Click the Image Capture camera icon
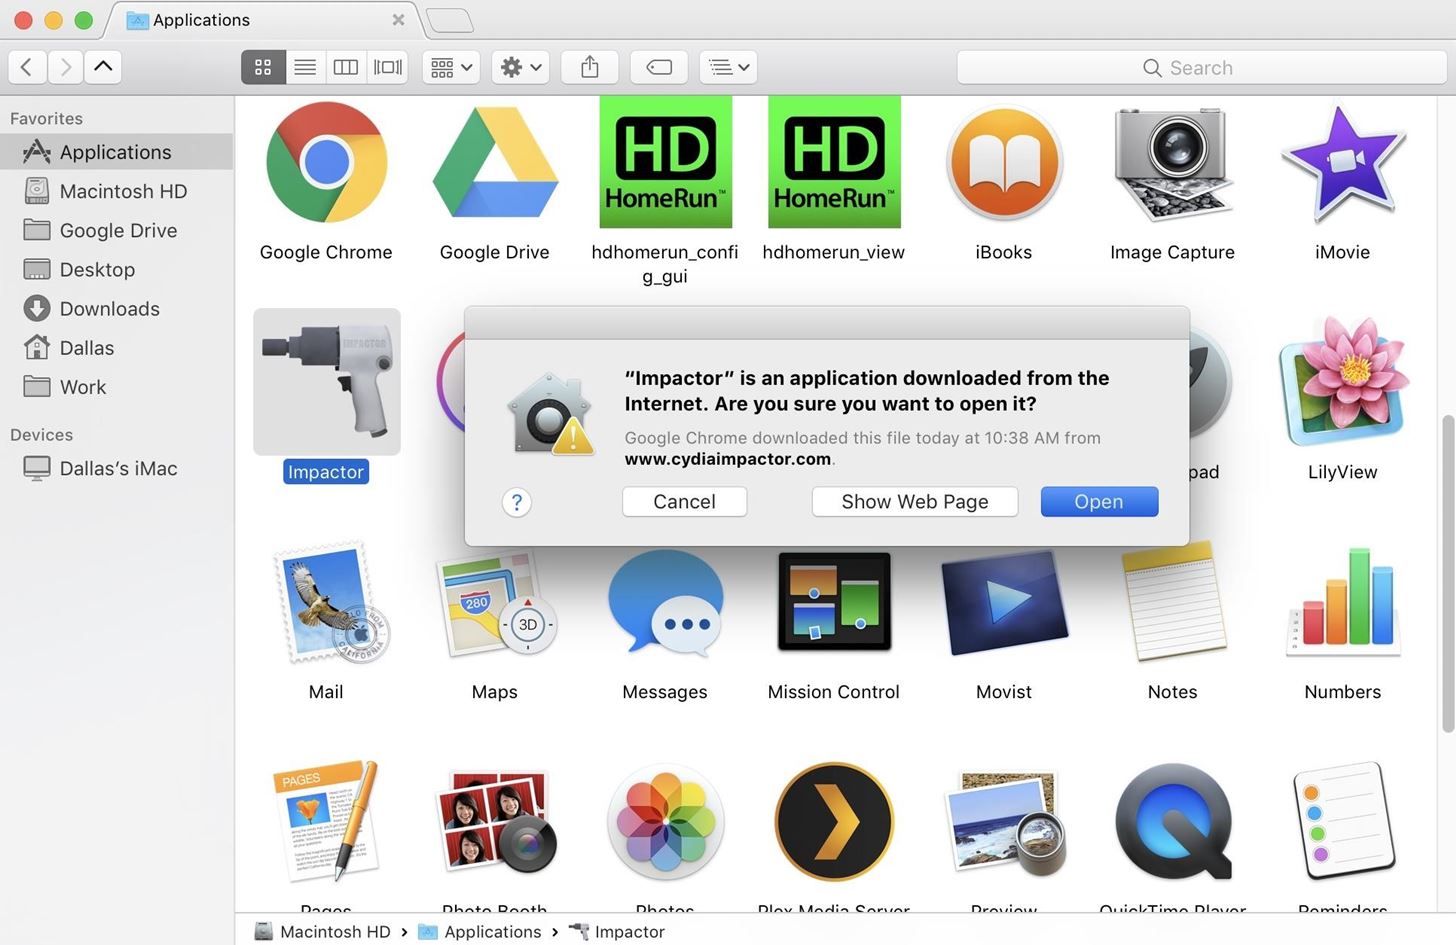Viewport: 1456px width, 945px height. click(x=1172, y=163)
